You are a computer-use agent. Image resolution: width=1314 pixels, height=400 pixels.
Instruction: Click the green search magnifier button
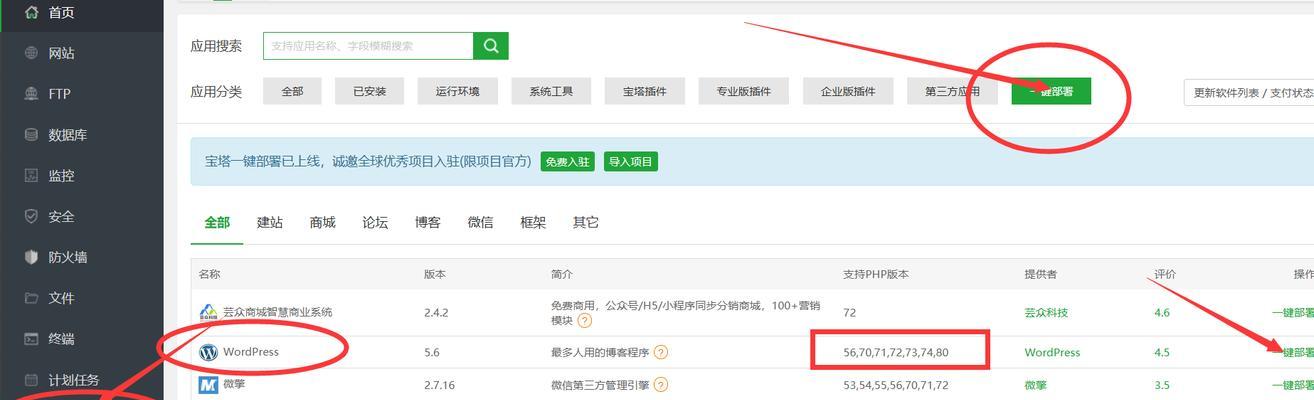(491, 46)
